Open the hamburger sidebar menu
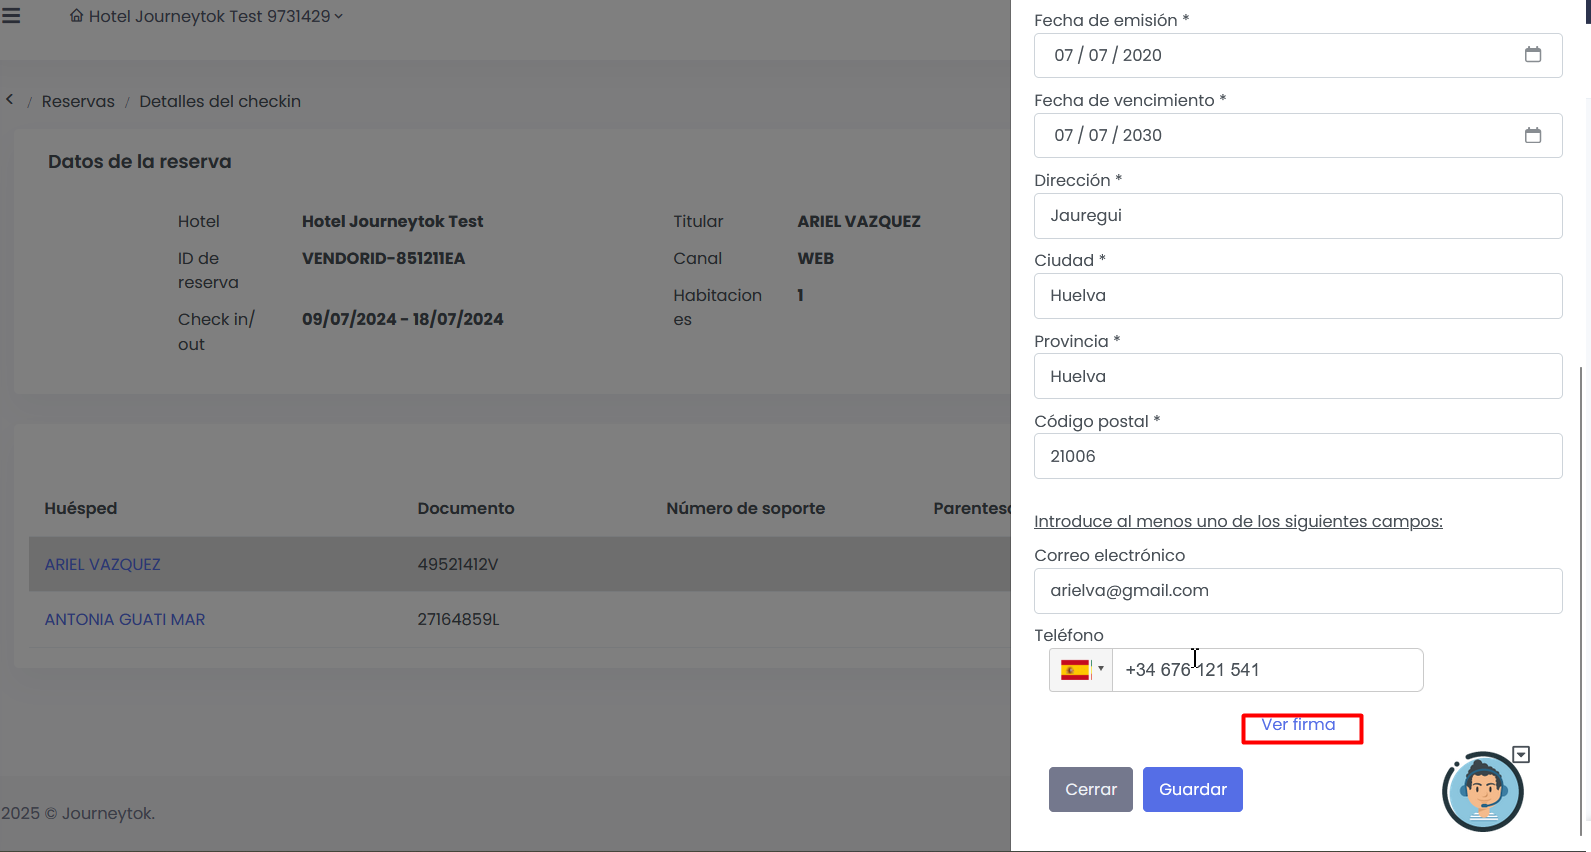The width and height of the screenshot is (1591, 852). tap(11, 16)
